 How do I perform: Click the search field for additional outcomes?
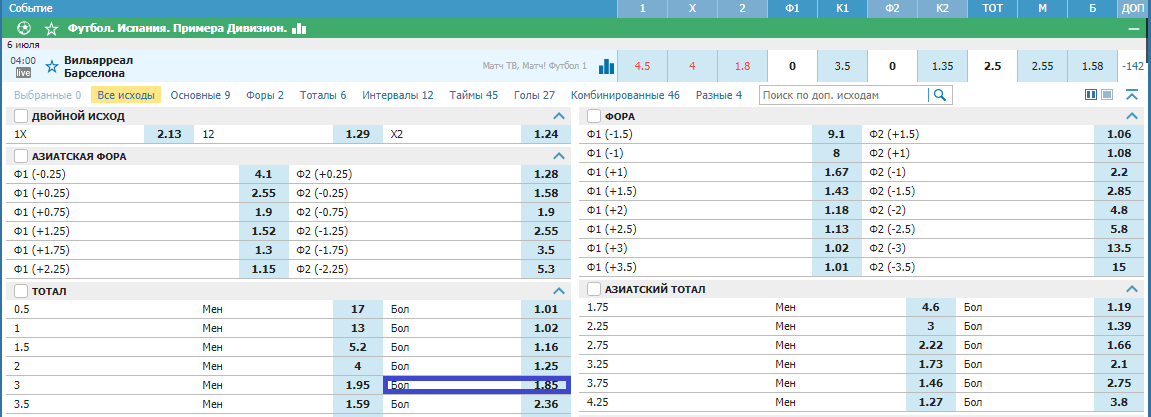point(844,95)
